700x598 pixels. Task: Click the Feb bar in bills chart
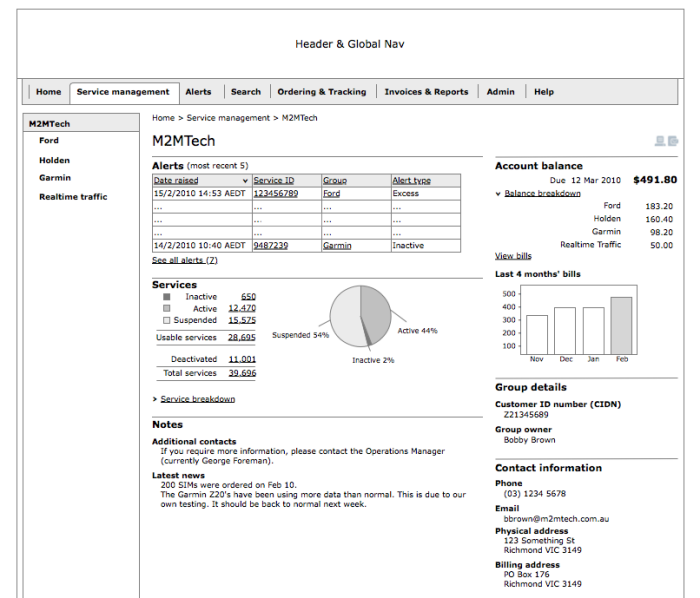(x=621, y=324)
